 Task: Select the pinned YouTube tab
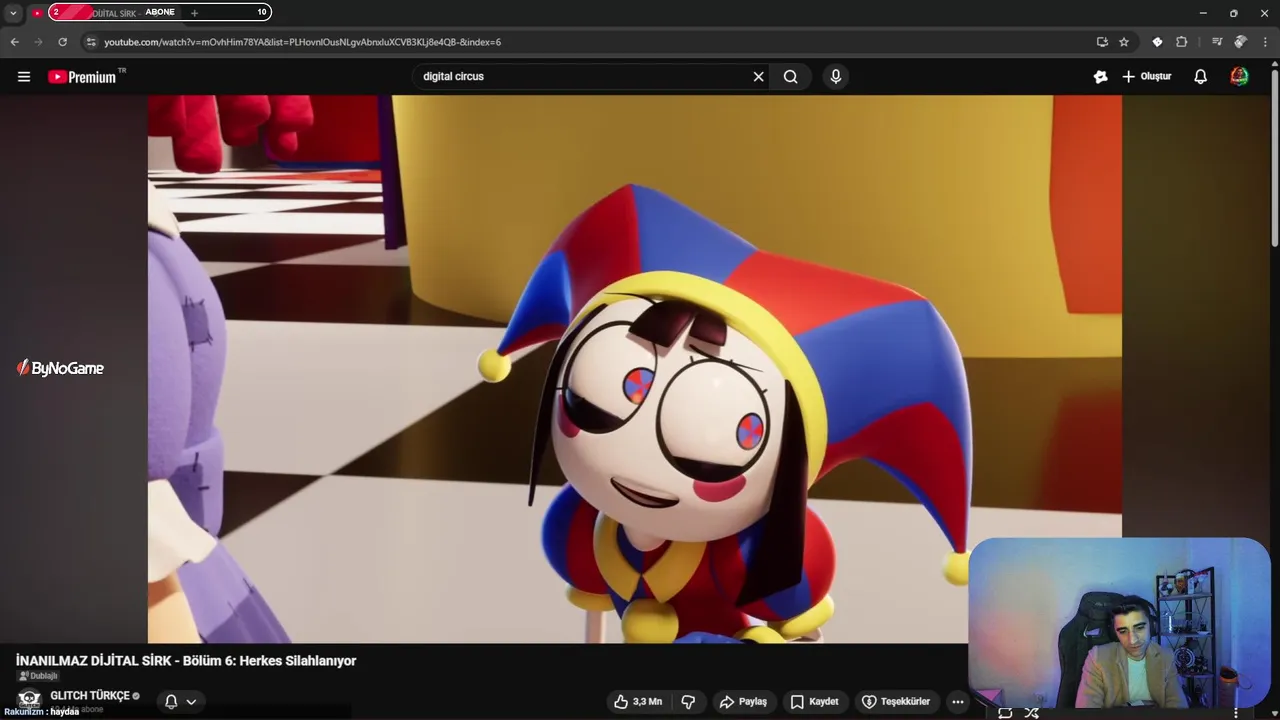(x=37, y=13)
